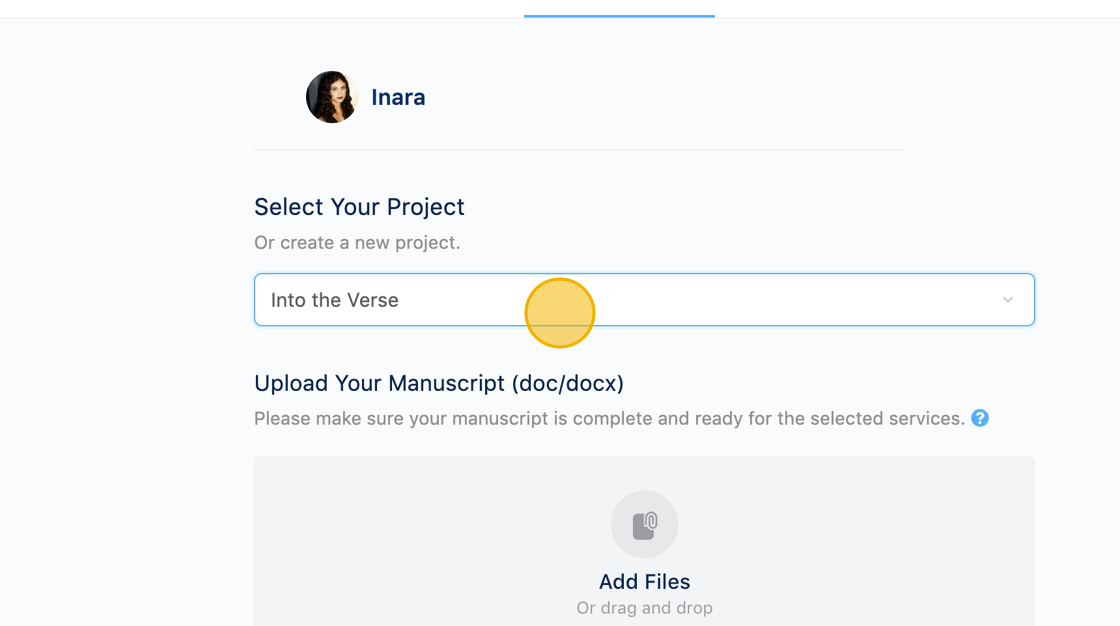The image size is (1120, 626).
Task: Click the "Upload Your Manuscript (doc/docx)" heading
Action: [439, 383]
